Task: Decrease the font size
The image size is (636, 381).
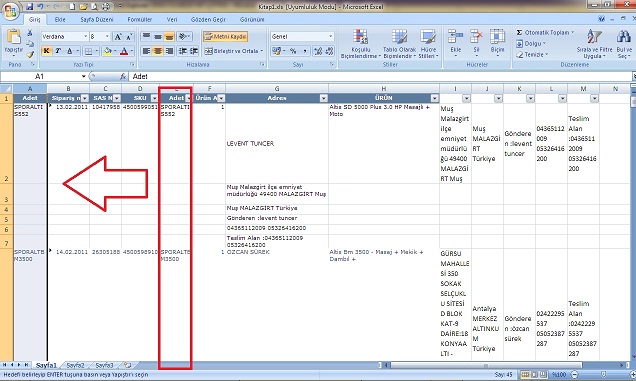Action: (129, 37)
